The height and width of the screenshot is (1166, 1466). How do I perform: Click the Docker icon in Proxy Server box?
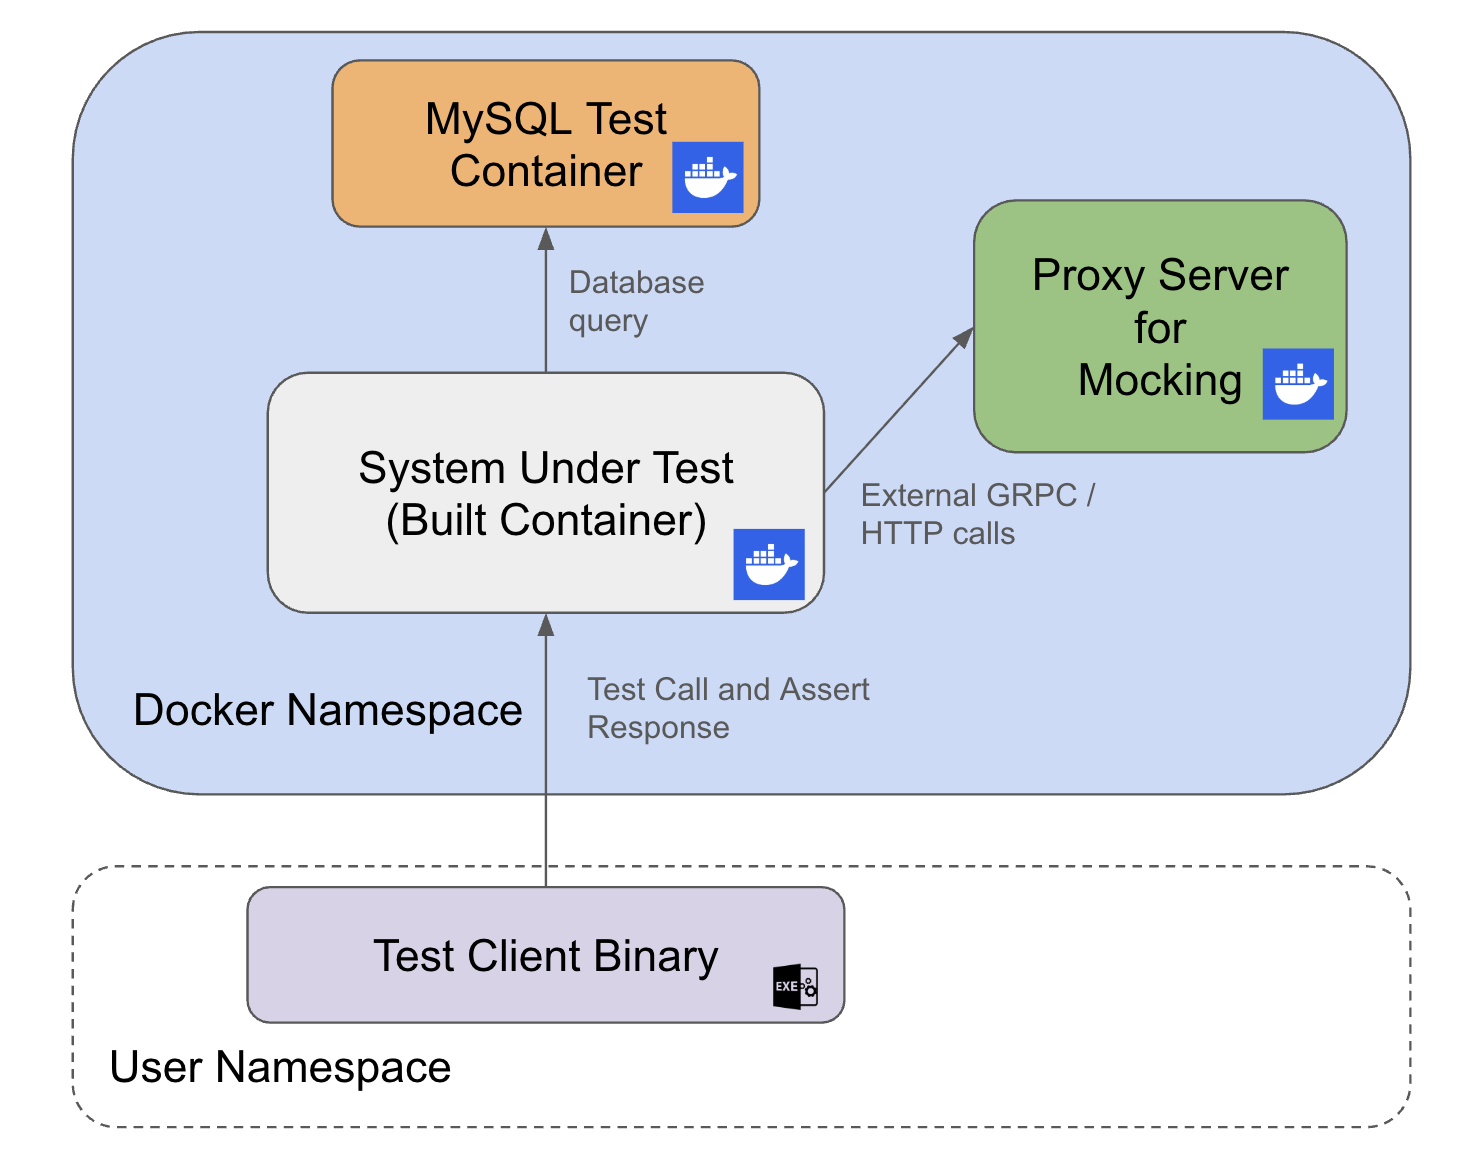pyautogui.click(x=1297, y=384)
